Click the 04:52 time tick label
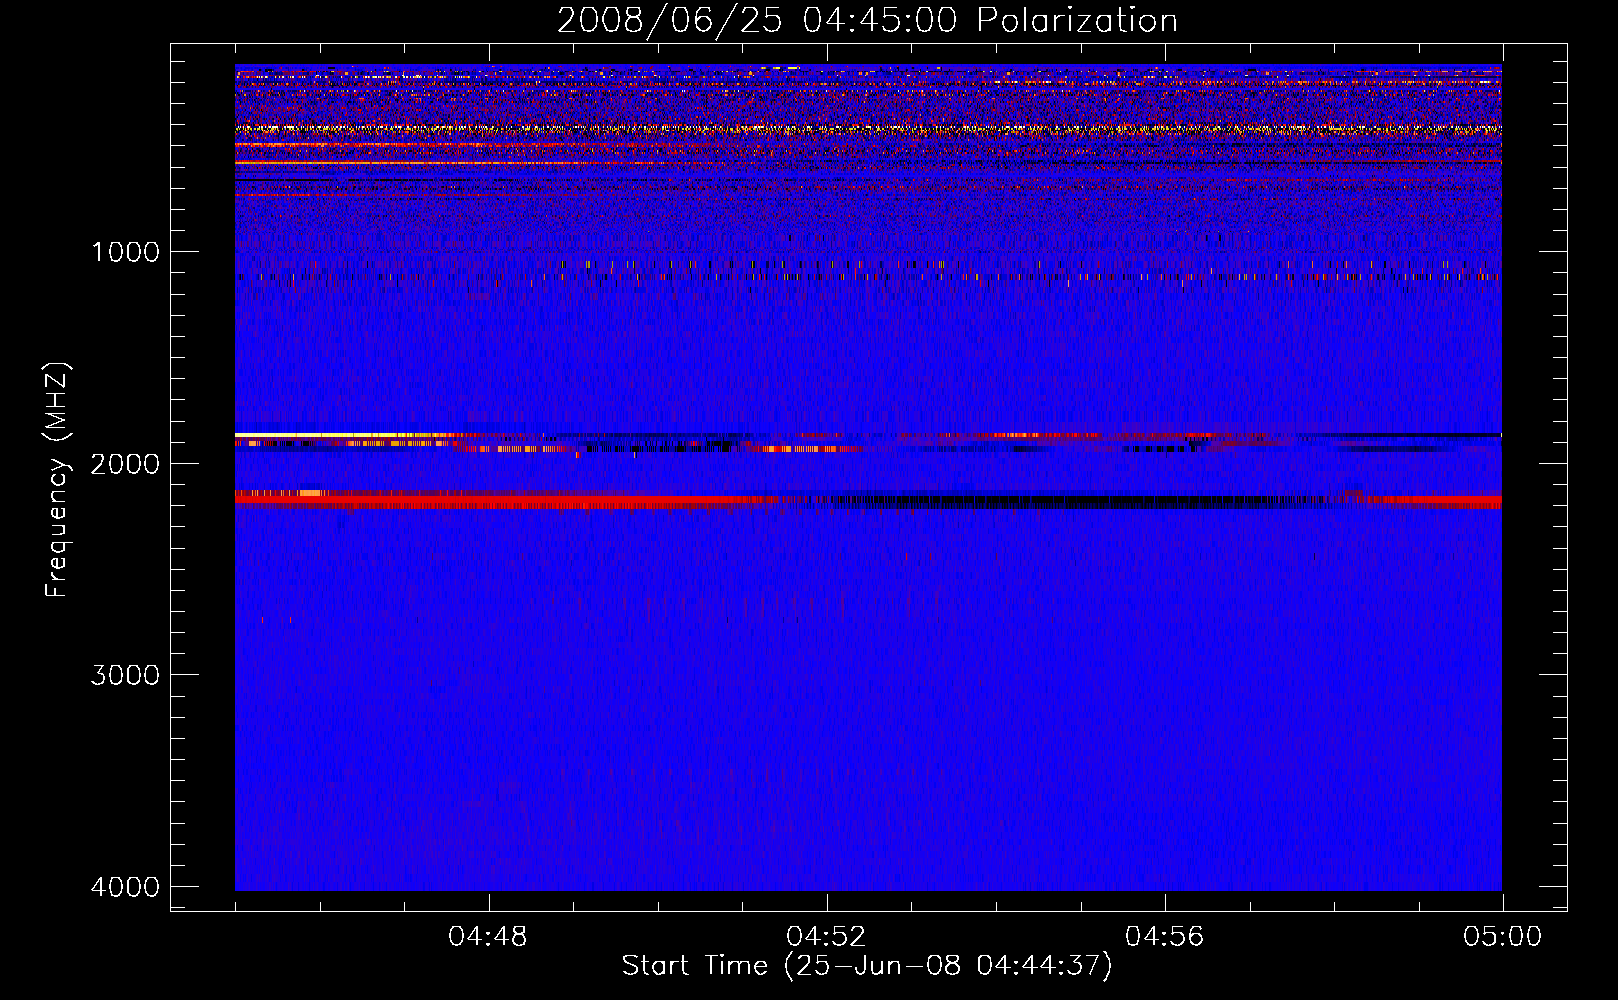This screenshot has width=1618, height=1000. (x=826, y=937)
